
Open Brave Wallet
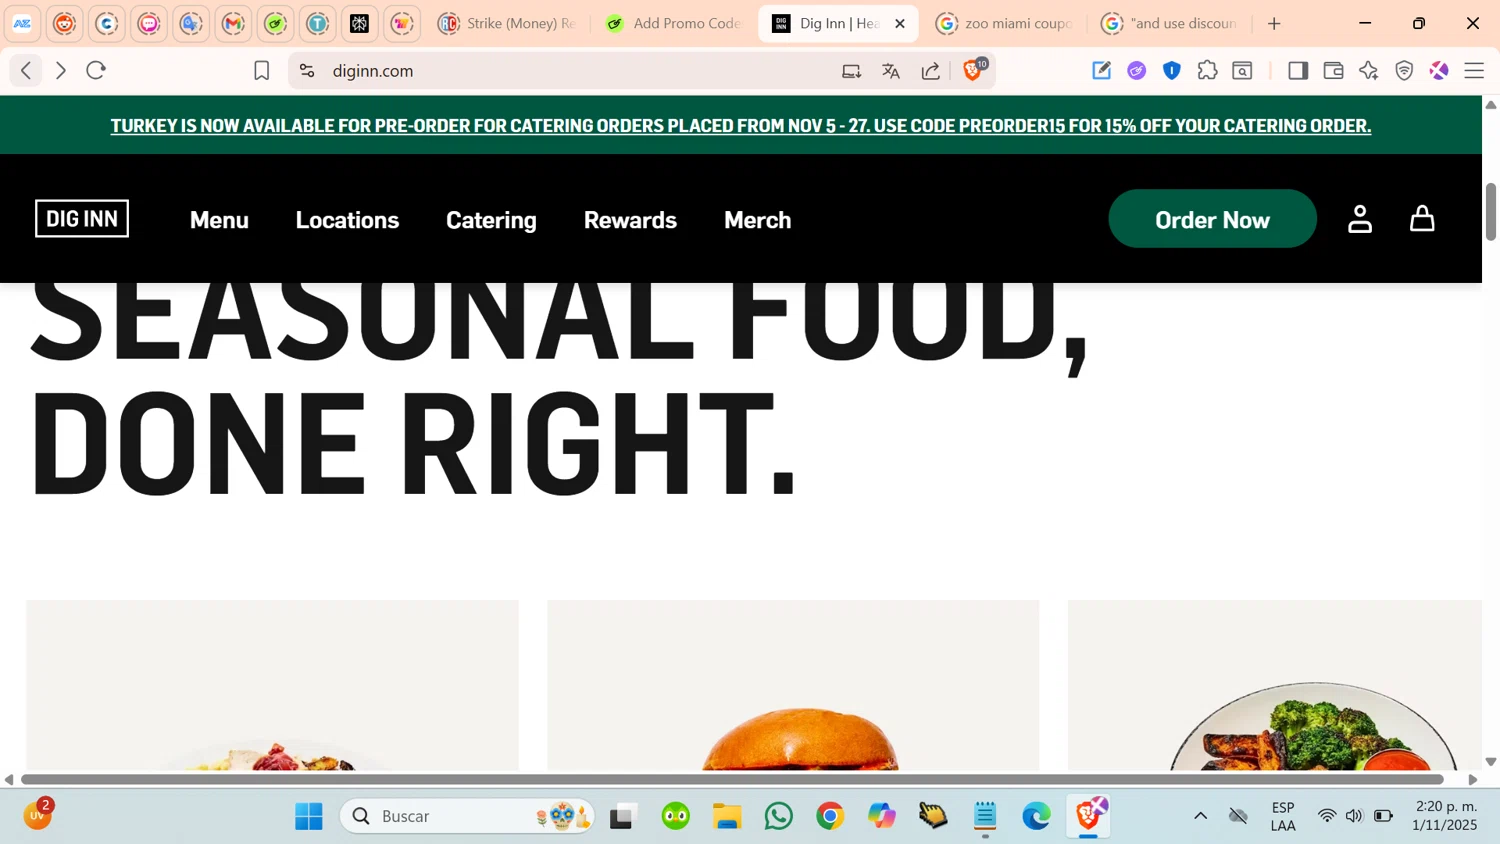coord(1333,70)
